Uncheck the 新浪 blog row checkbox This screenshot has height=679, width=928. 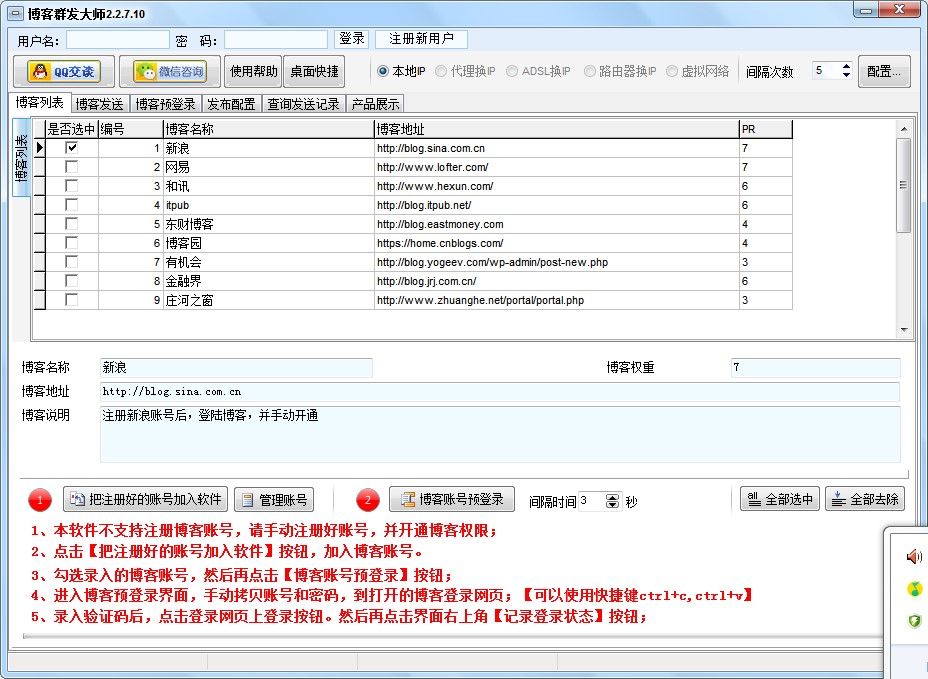pyautogui.click(x=72, y=148)
